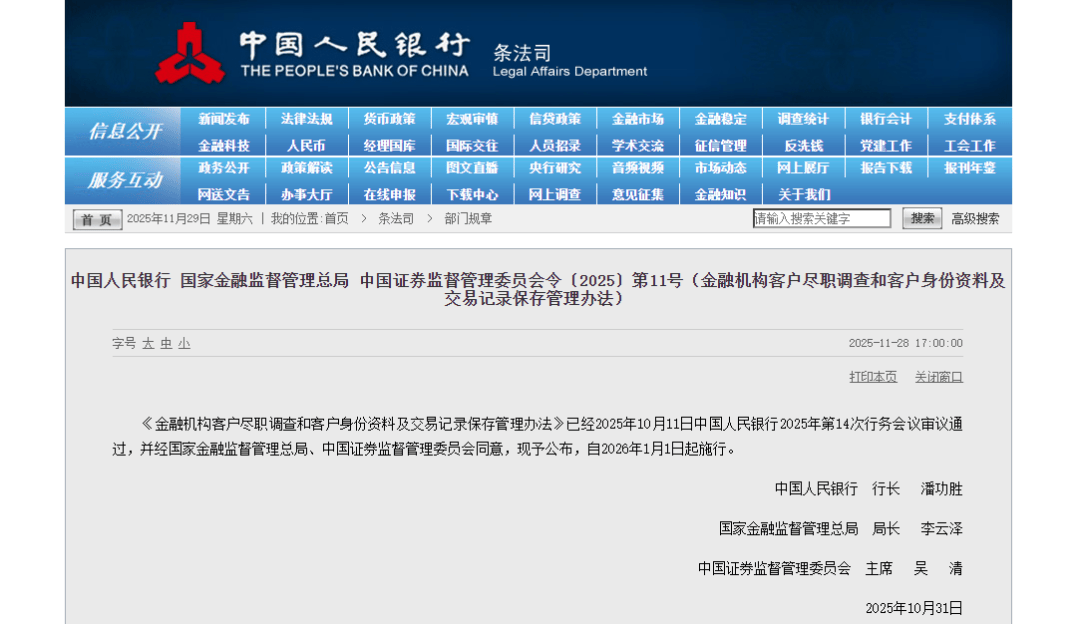Viewport: 1080px width, 624px height.
Task: Open 高级搜索 advanced search link
Action: [975, 218]
